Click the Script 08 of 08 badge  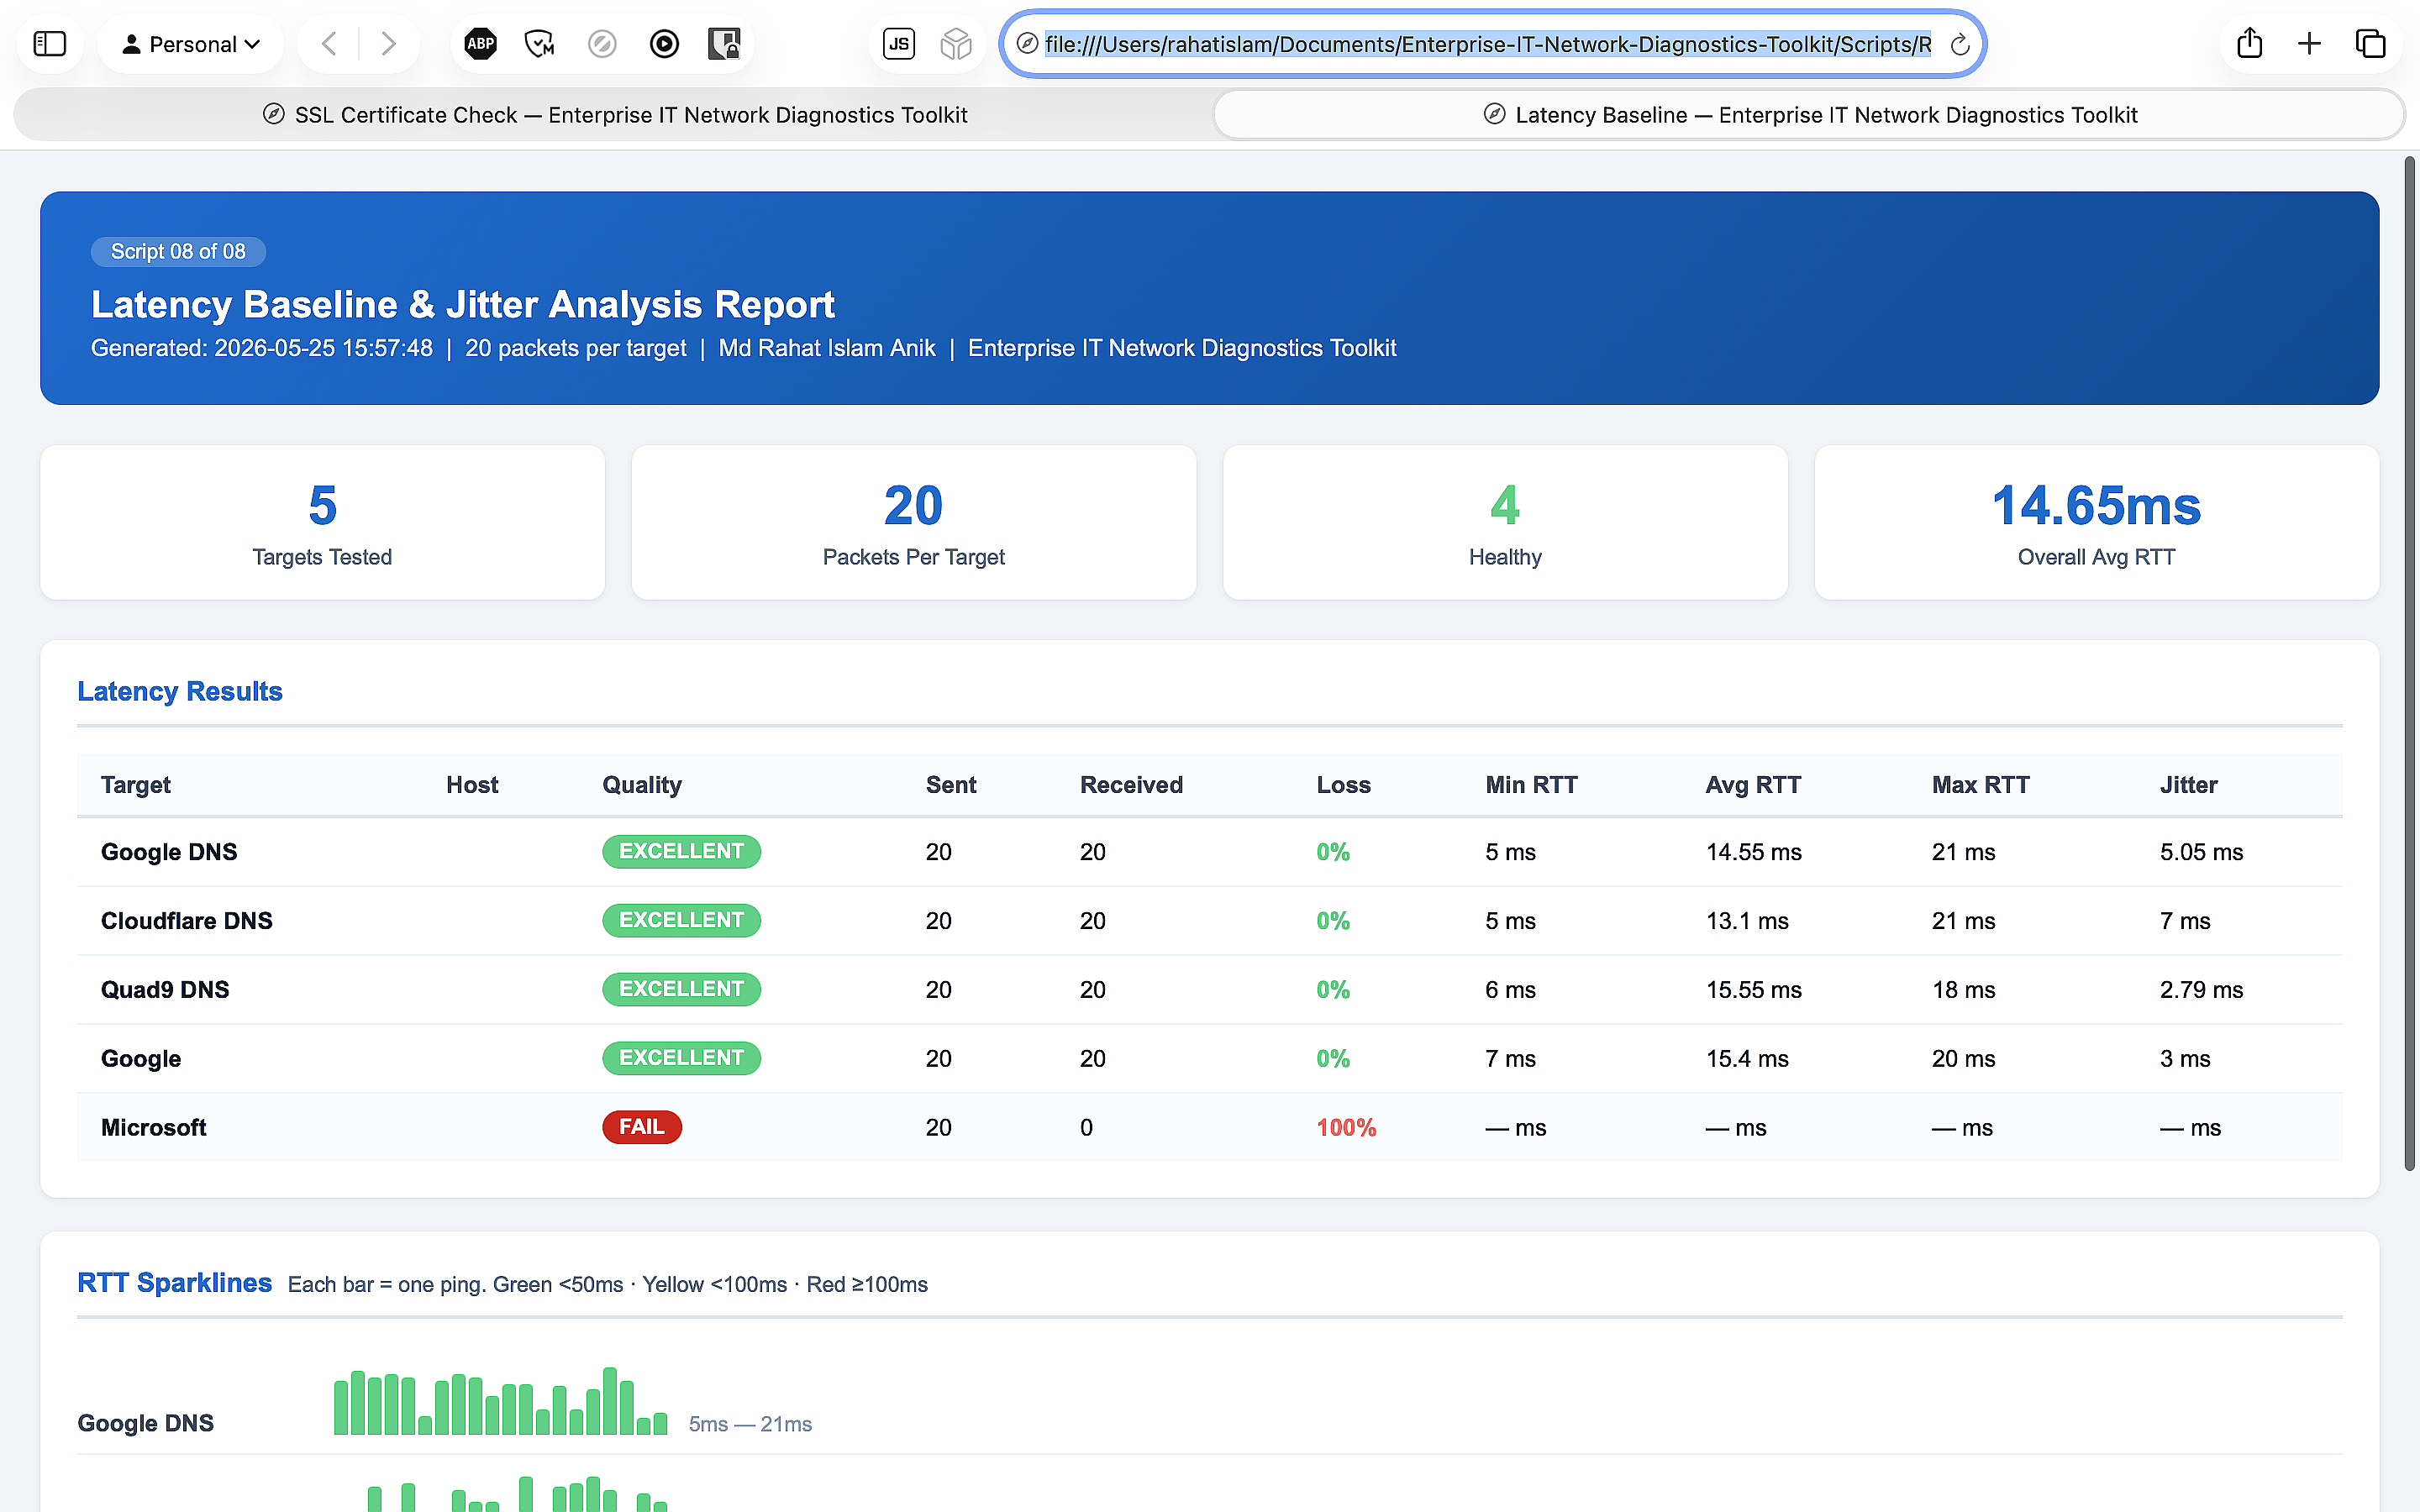[178, 252]
